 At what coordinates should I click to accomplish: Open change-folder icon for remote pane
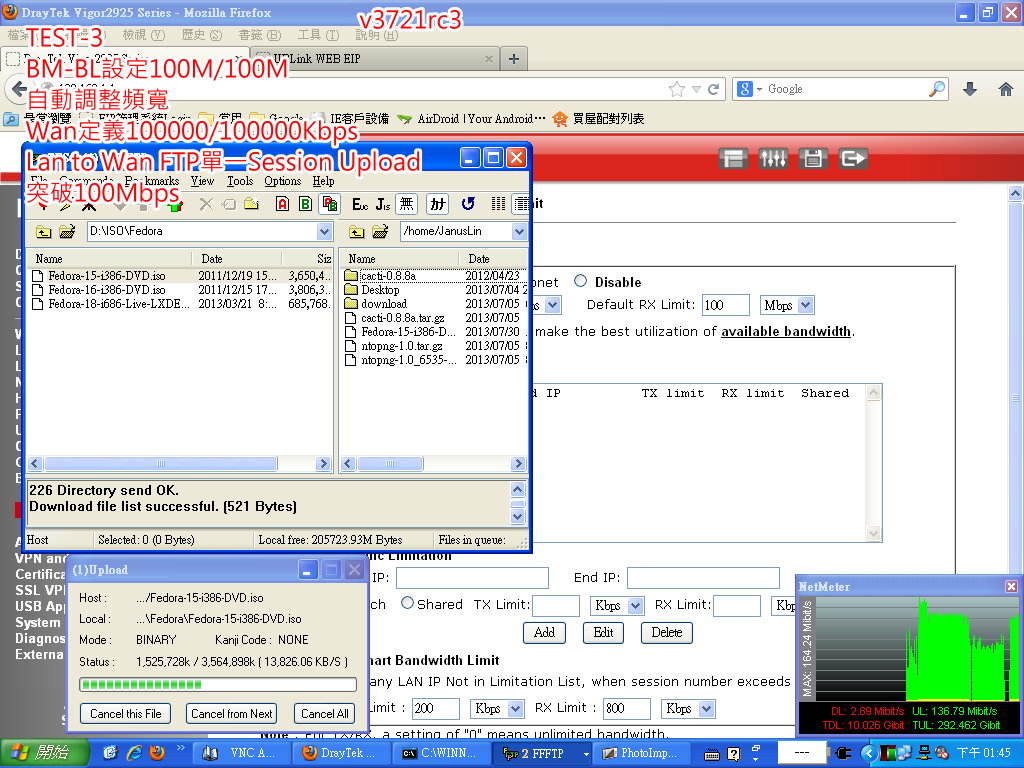coord(380,231)
